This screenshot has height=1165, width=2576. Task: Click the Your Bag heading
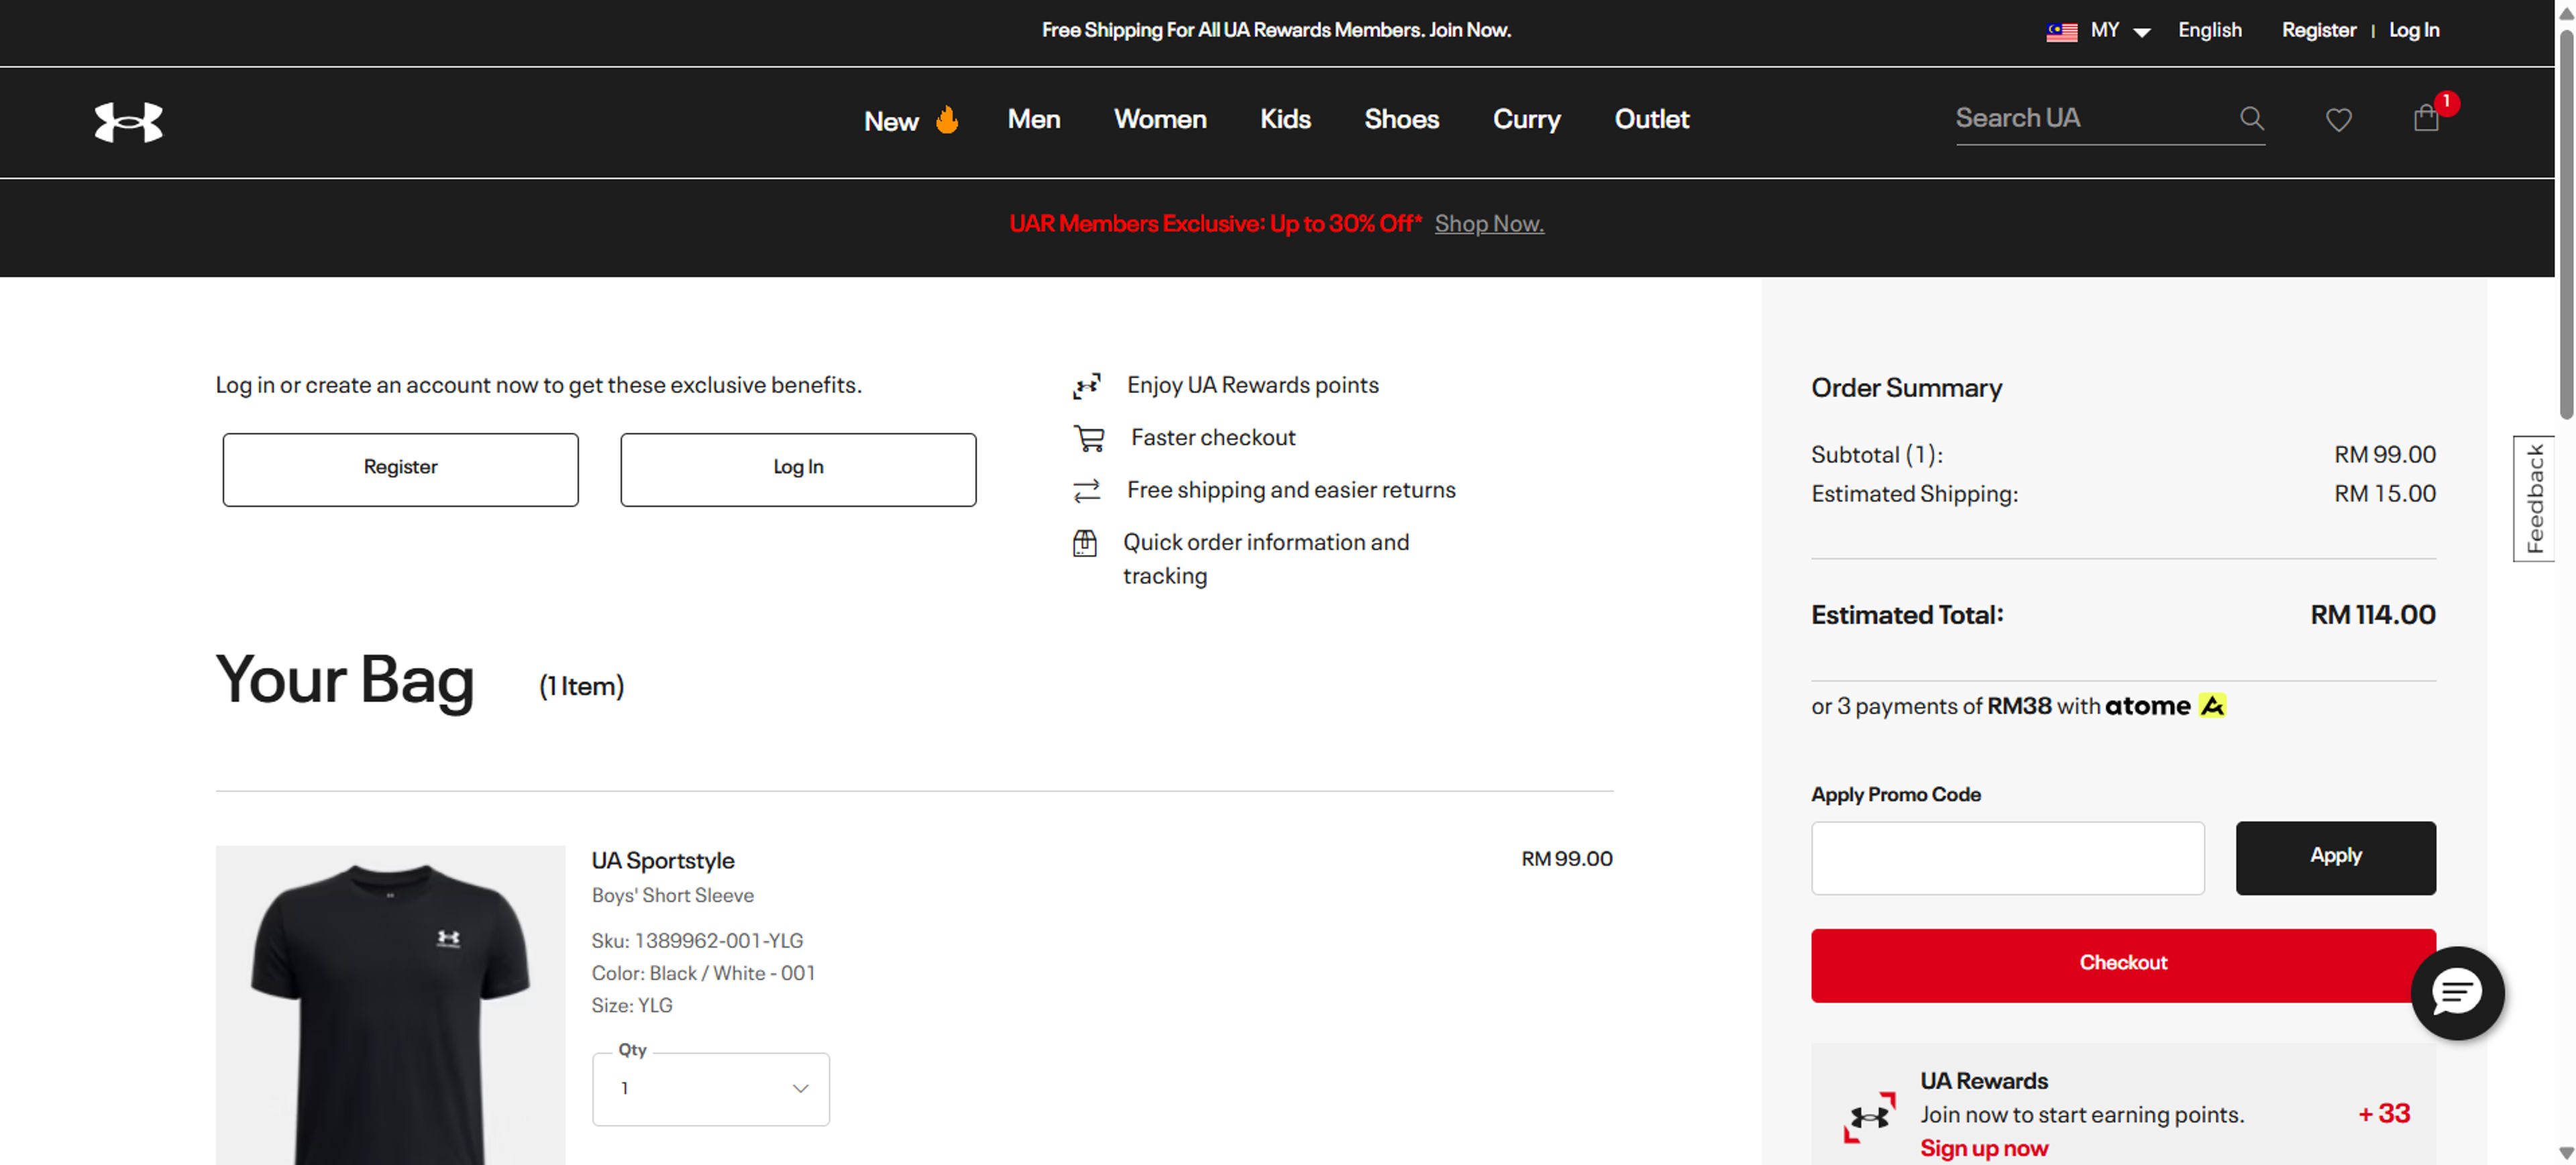pyautogui.click(x=345, y=680)
